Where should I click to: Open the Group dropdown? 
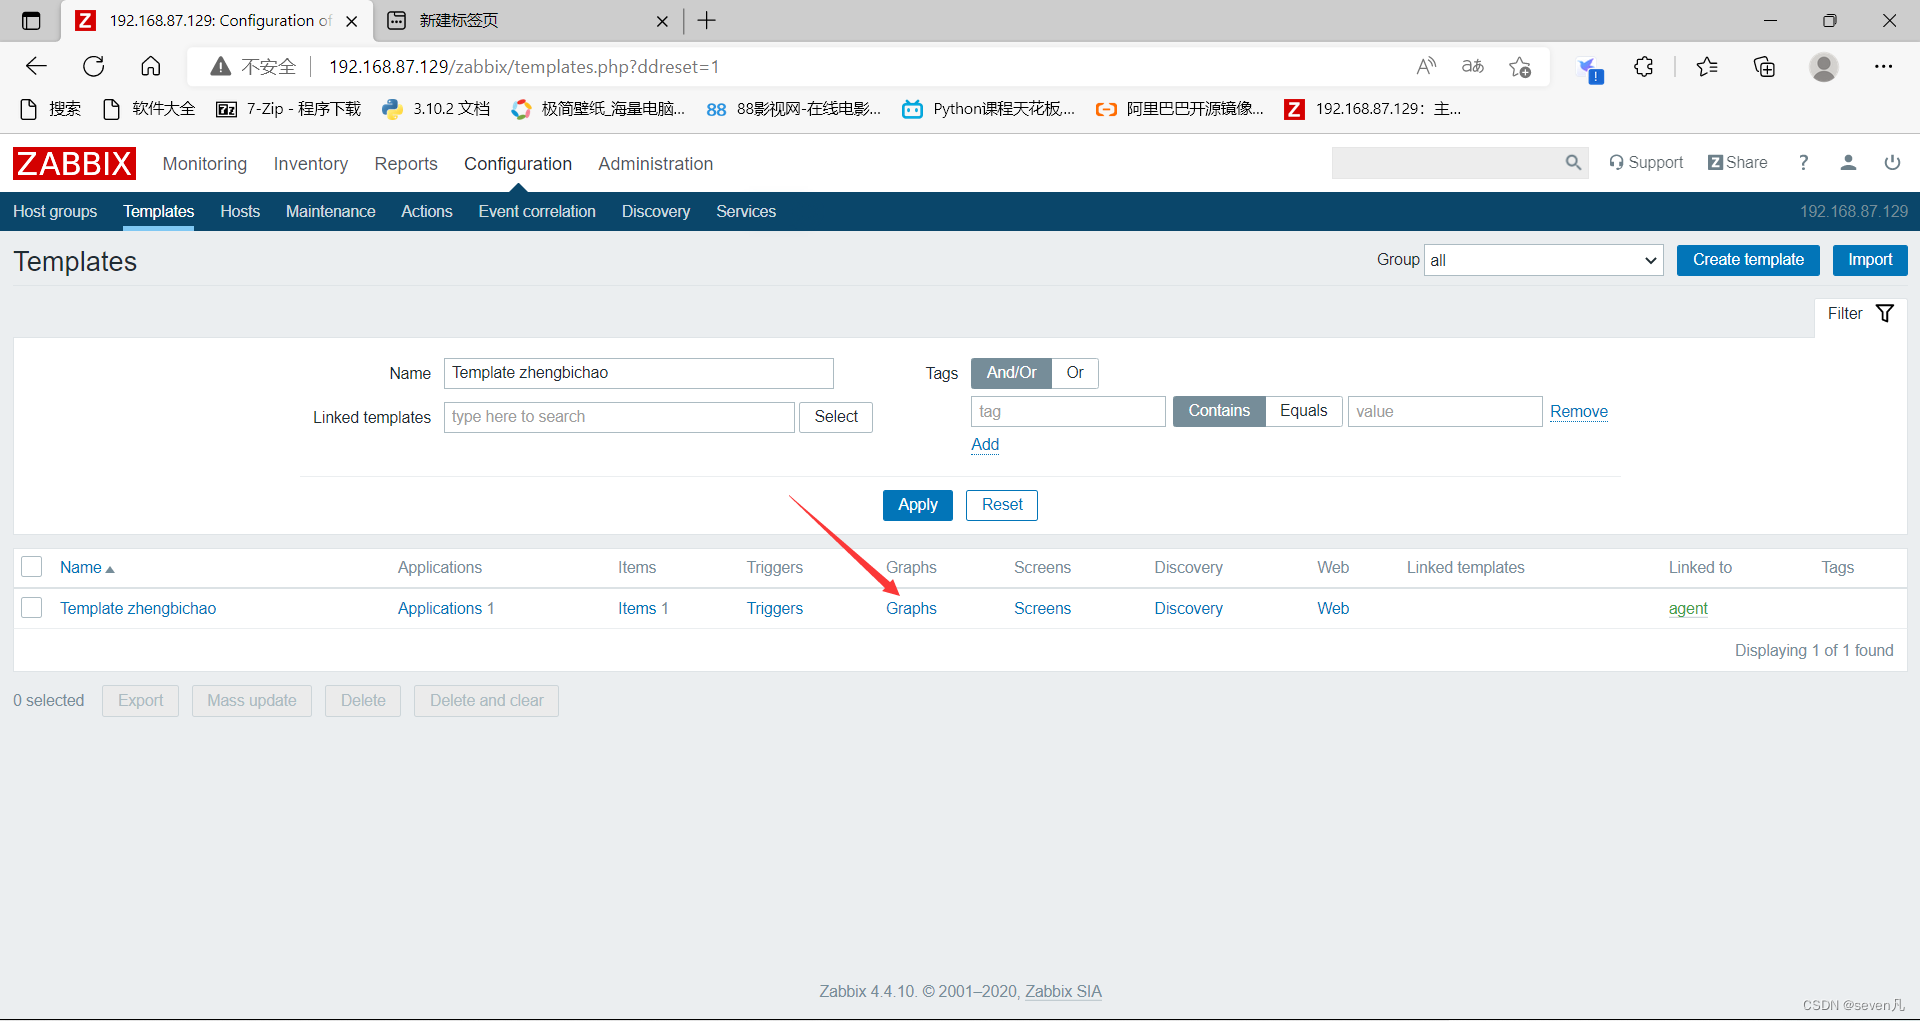1543,260
